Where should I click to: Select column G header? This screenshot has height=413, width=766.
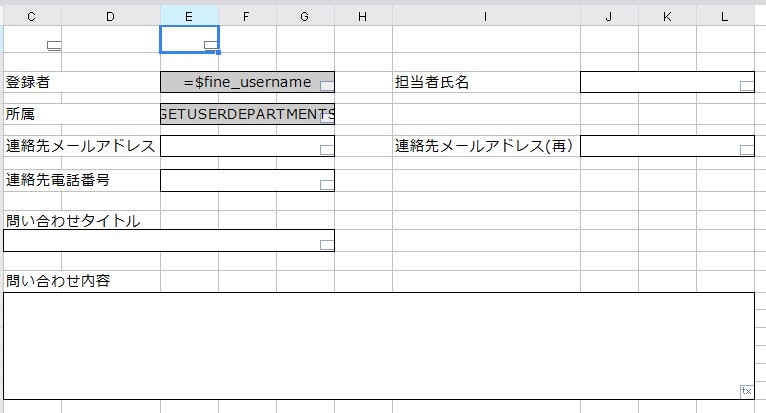(x=305, y=17)
